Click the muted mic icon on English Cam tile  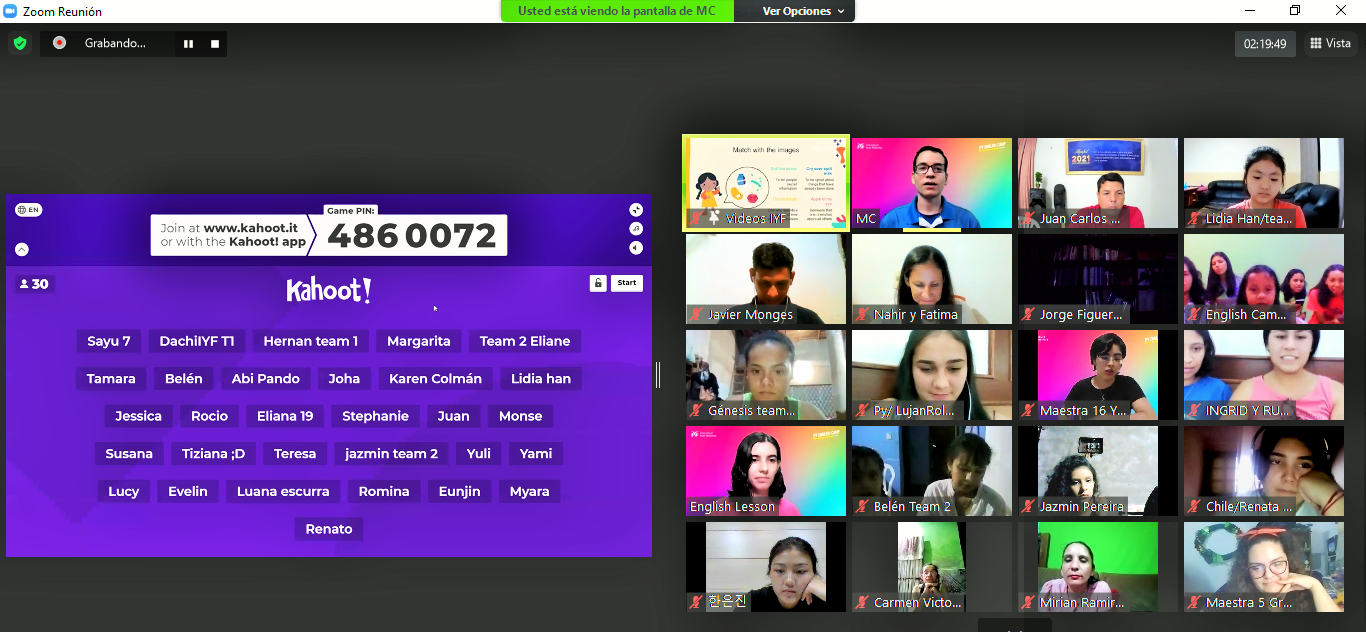[1194, 314]
